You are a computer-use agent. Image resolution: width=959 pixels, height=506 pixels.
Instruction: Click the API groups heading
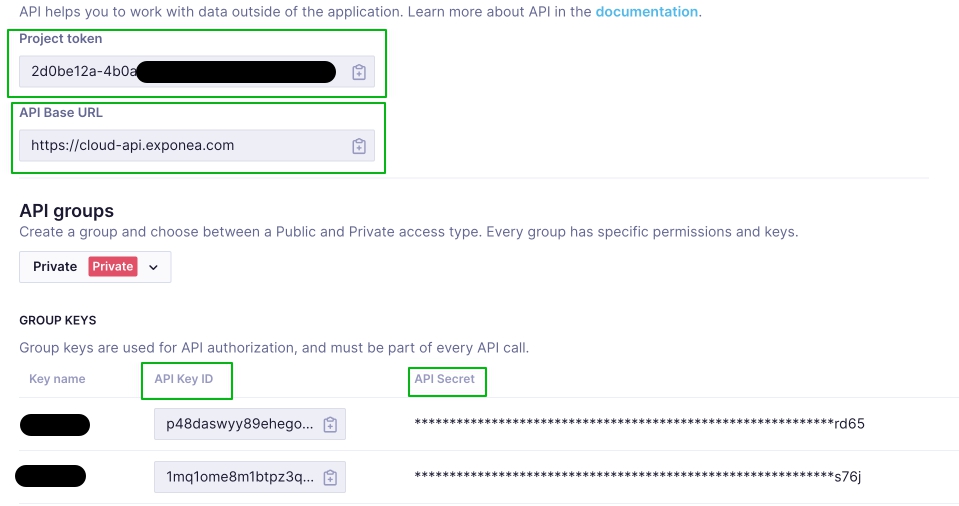click(x=67, y=210)
